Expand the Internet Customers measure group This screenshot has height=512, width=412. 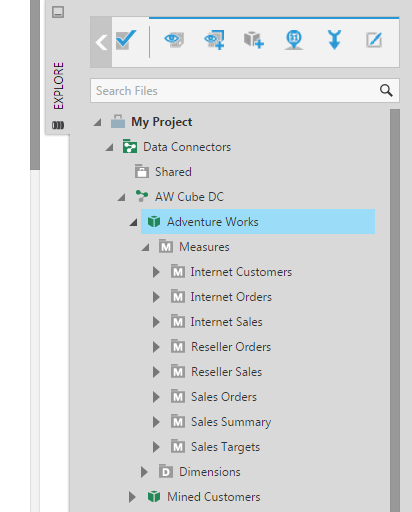pos(156,272)
